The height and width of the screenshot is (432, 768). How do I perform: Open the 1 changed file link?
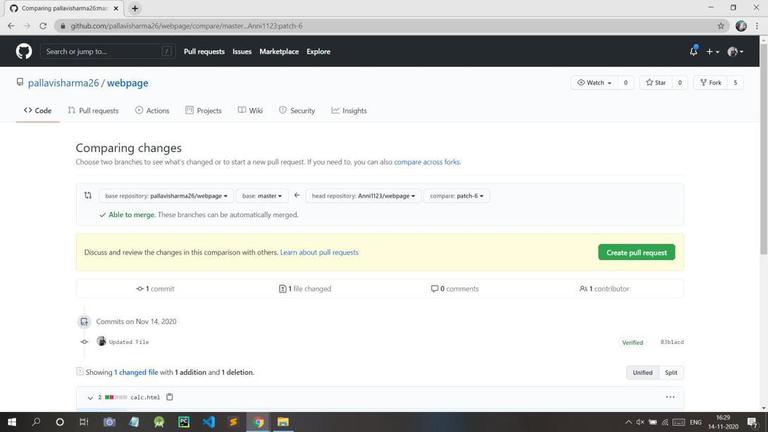point(136,372)
